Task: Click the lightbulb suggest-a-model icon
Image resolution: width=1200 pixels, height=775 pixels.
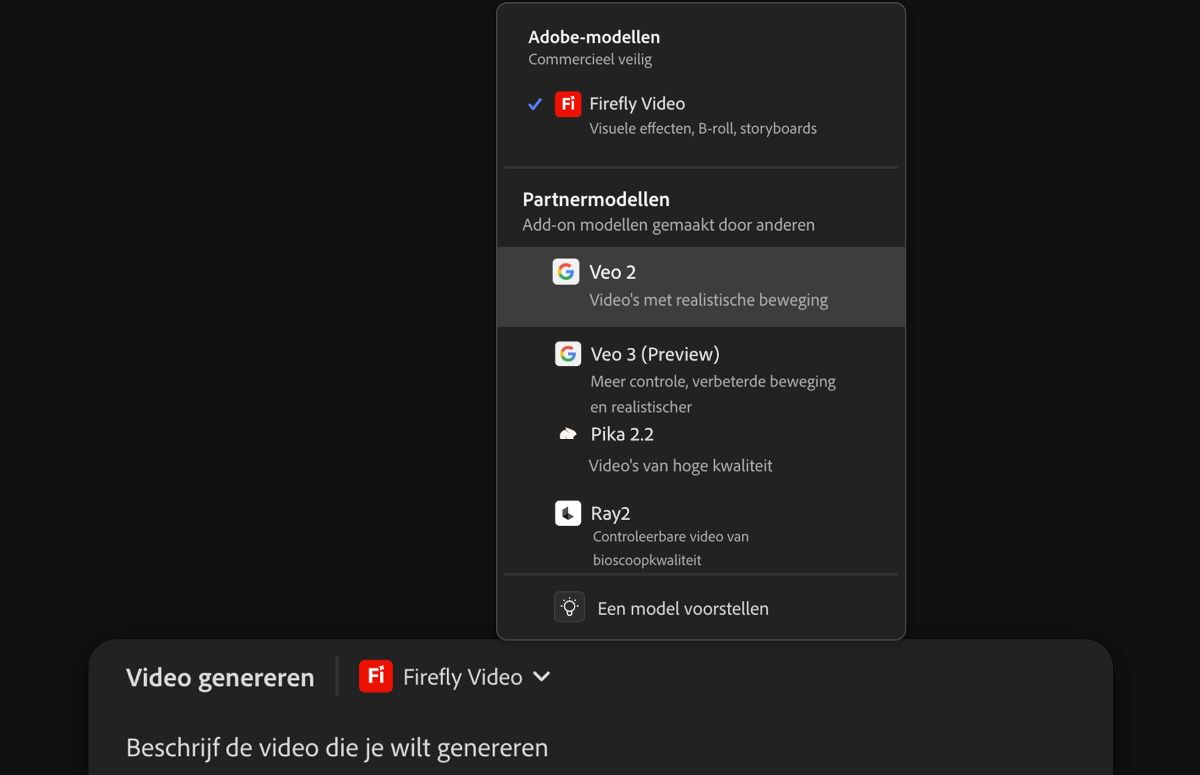Action: pos(569,608)
